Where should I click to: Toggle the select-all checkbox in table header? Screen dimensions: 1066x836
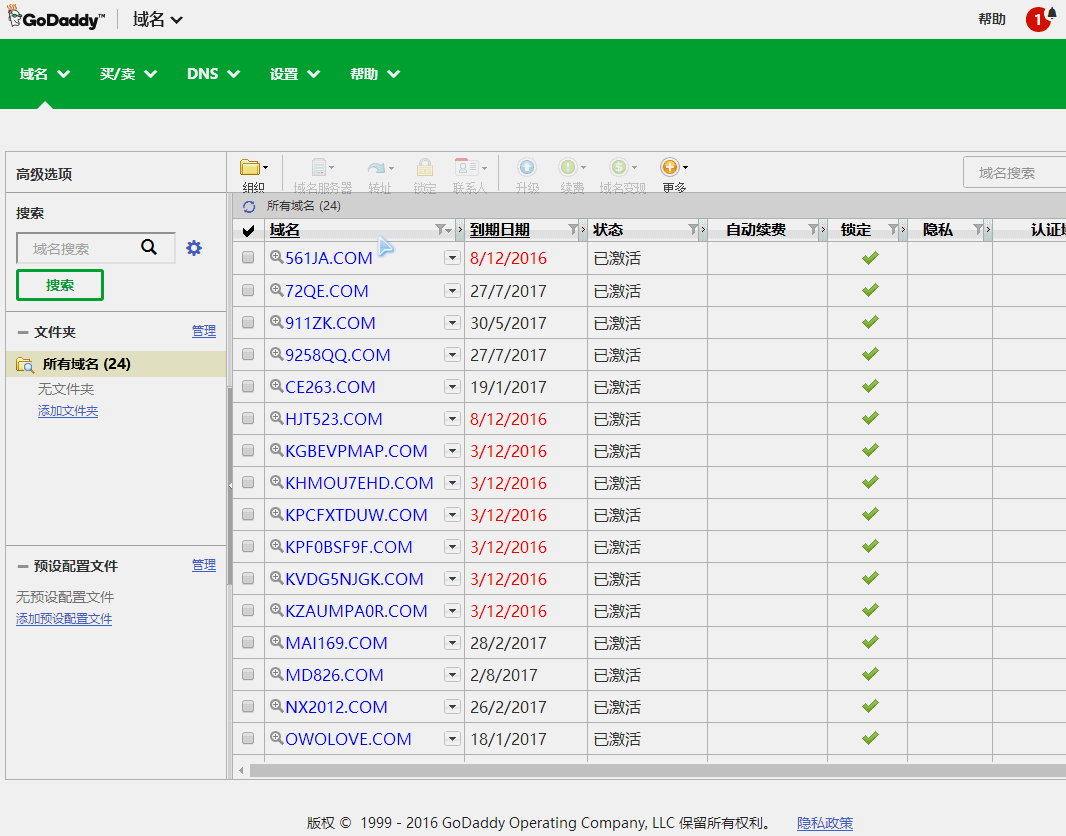248,231
